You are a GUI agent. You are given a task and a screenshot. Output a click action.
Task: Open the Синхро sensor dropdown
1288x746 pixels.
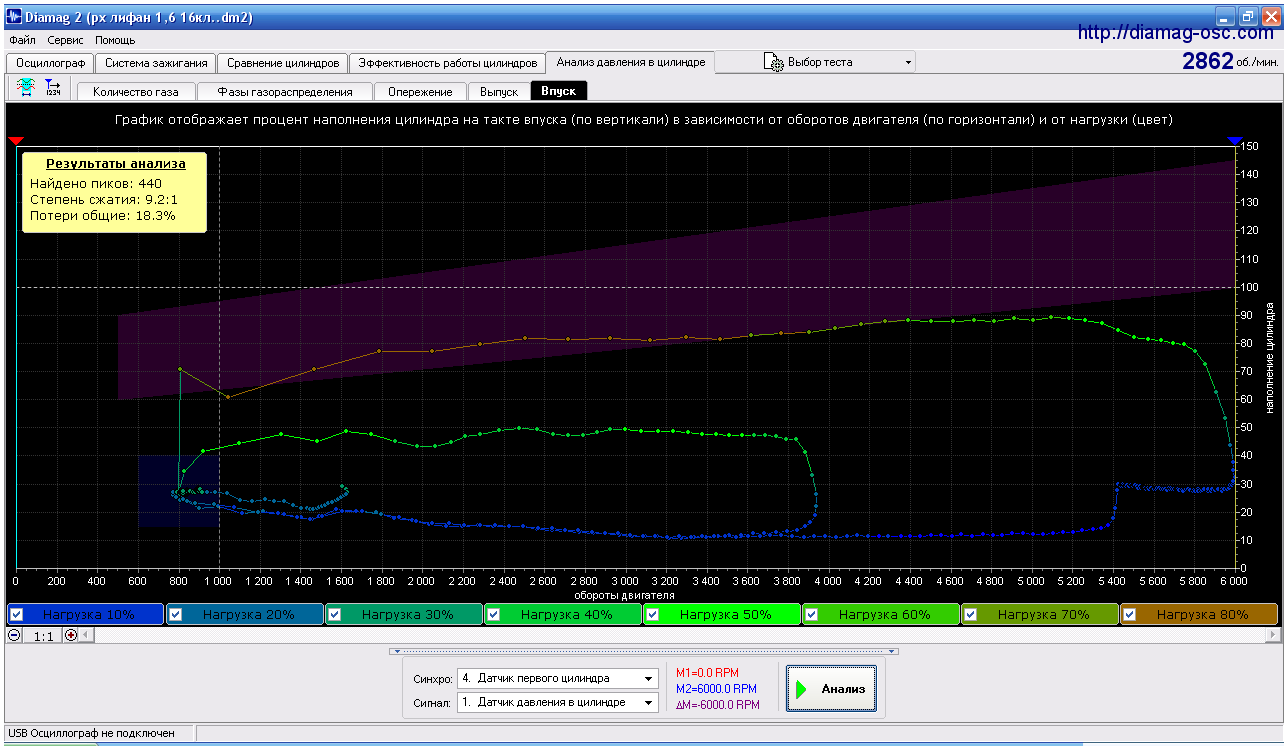[x=558, y=678]
